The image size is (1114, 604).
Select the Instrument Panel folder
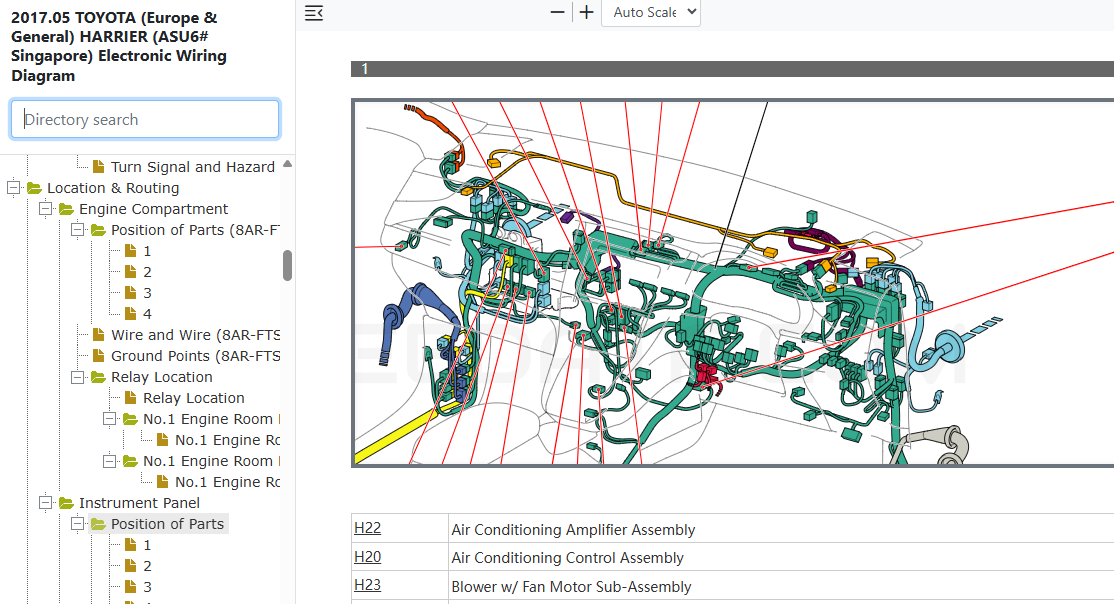[139, 503]
